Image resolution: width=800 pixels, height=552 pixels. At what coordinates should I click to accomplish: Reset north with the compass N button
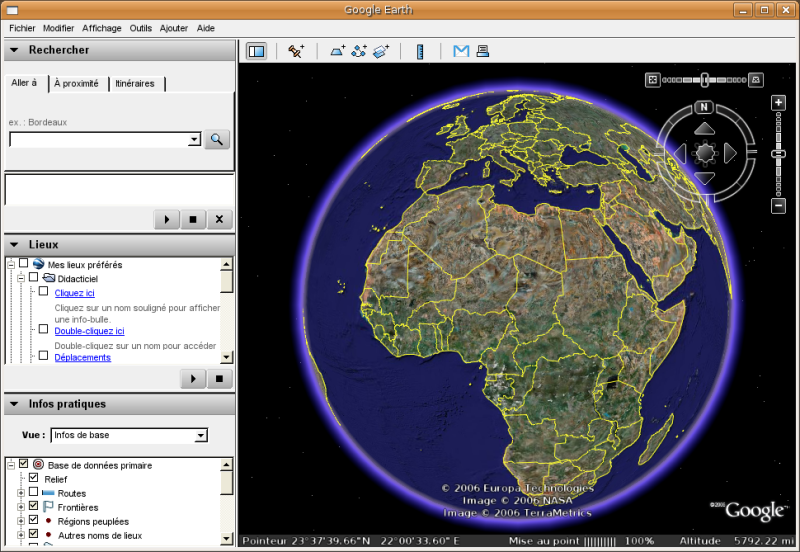(704, 107)
